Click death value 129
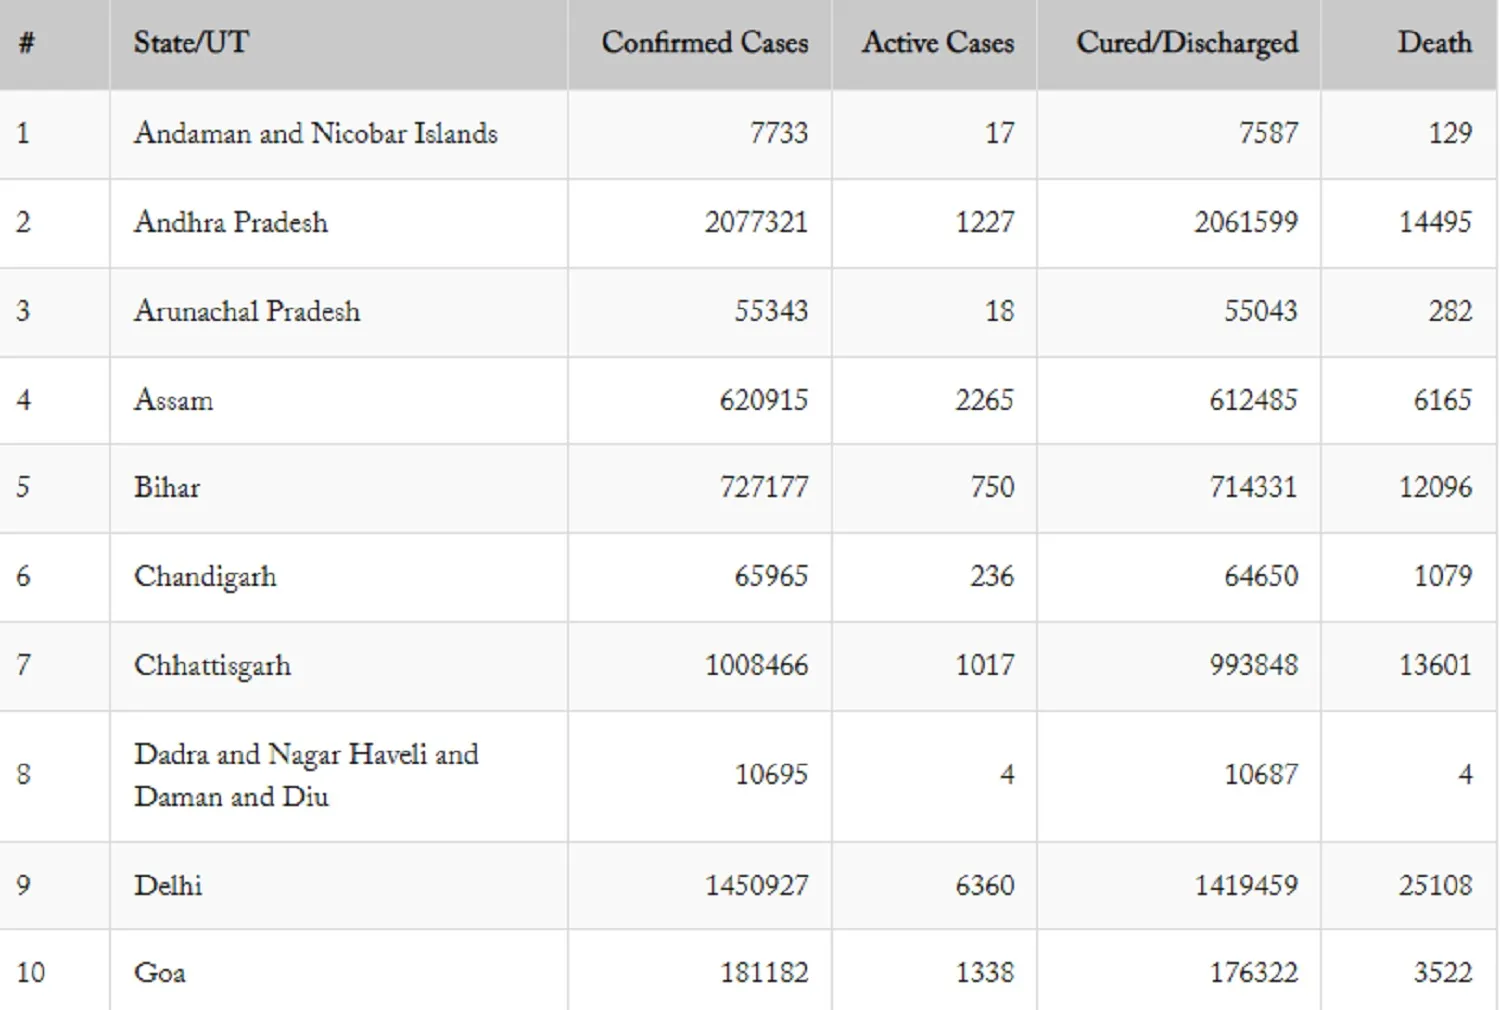The width and height of the screenshot is (1500, 1010). pos(1450,133)
